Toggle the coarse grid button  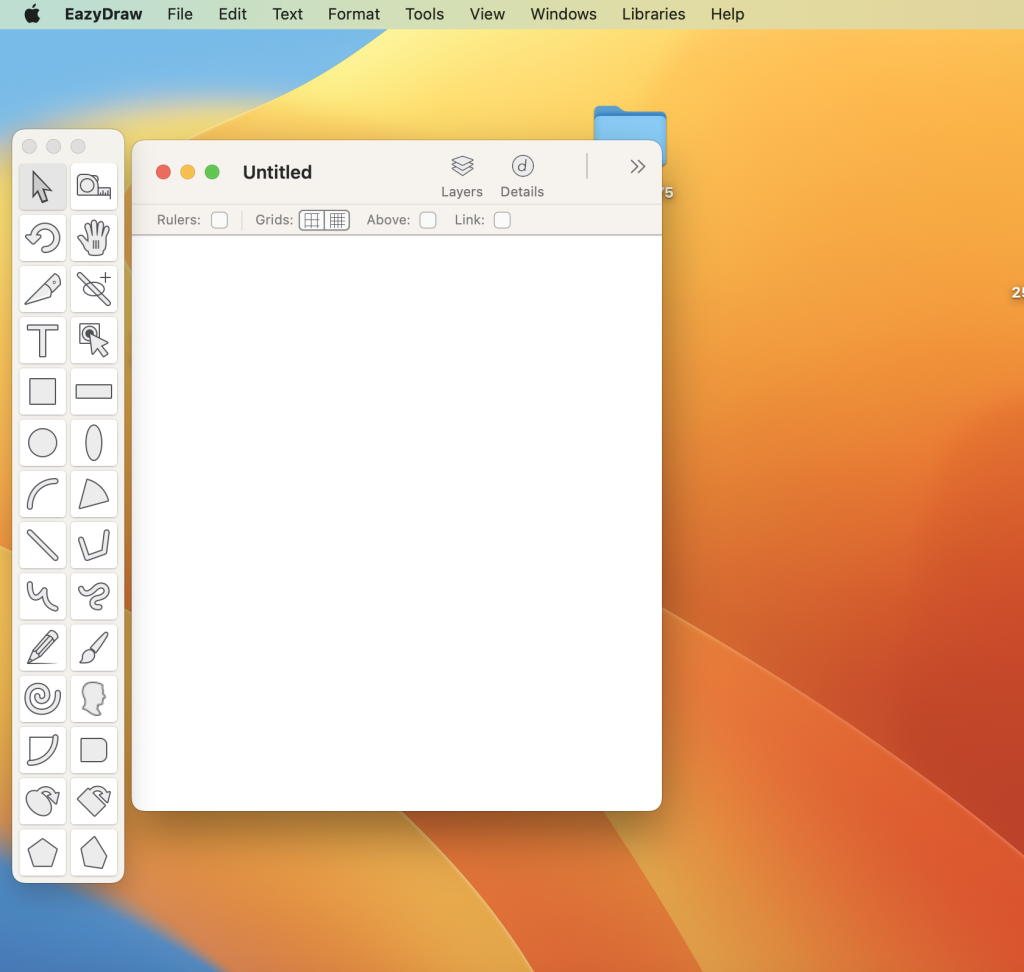(312, 220)
